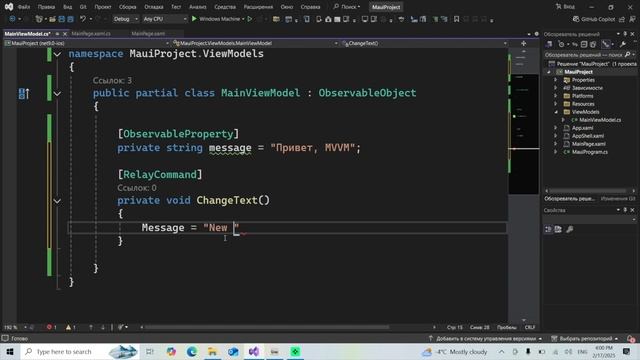Open the Файл menu
The height and width of the screenshot is (360, 640).
(x=24, y=7)
